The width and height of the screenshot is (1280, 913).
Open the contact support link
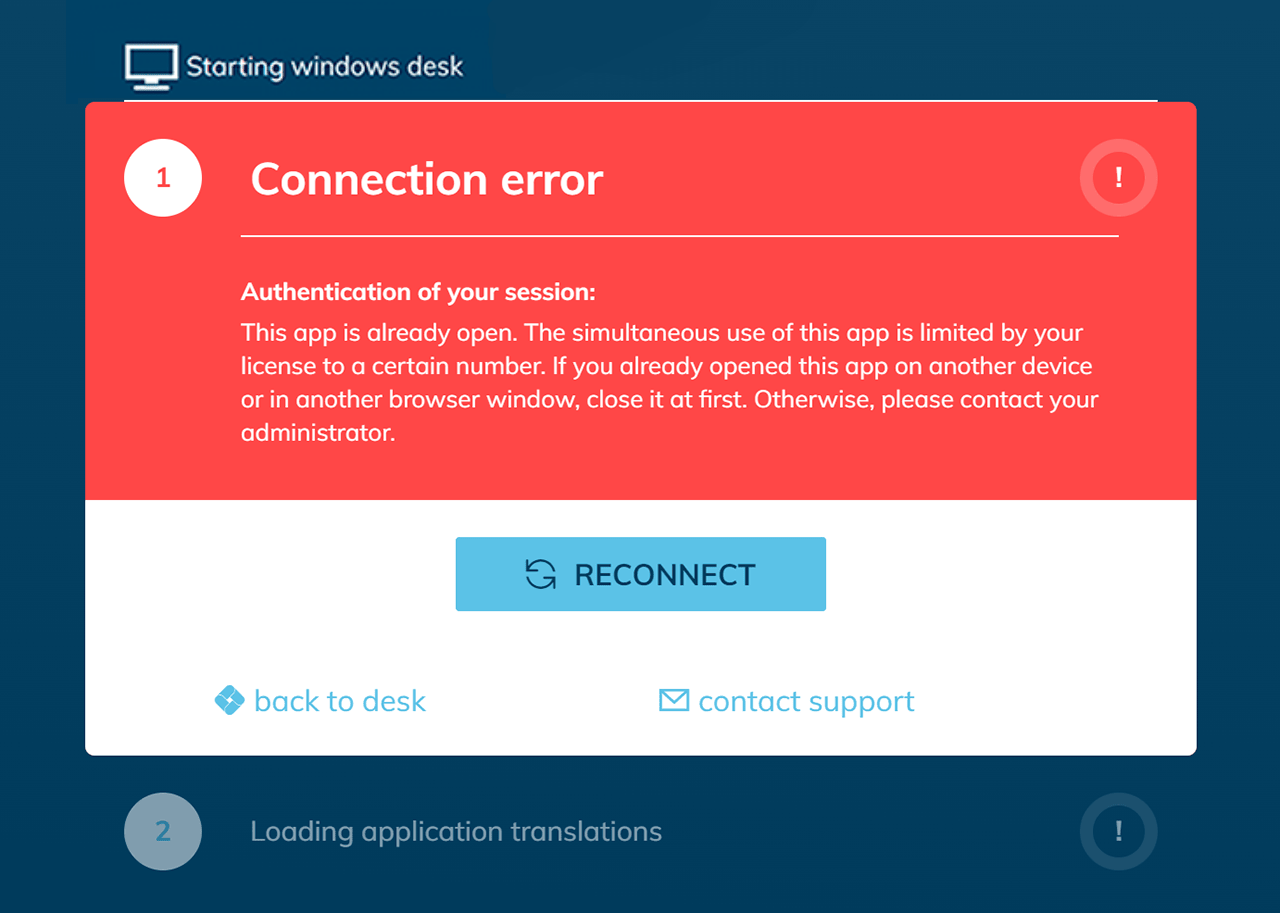point(806,701)
